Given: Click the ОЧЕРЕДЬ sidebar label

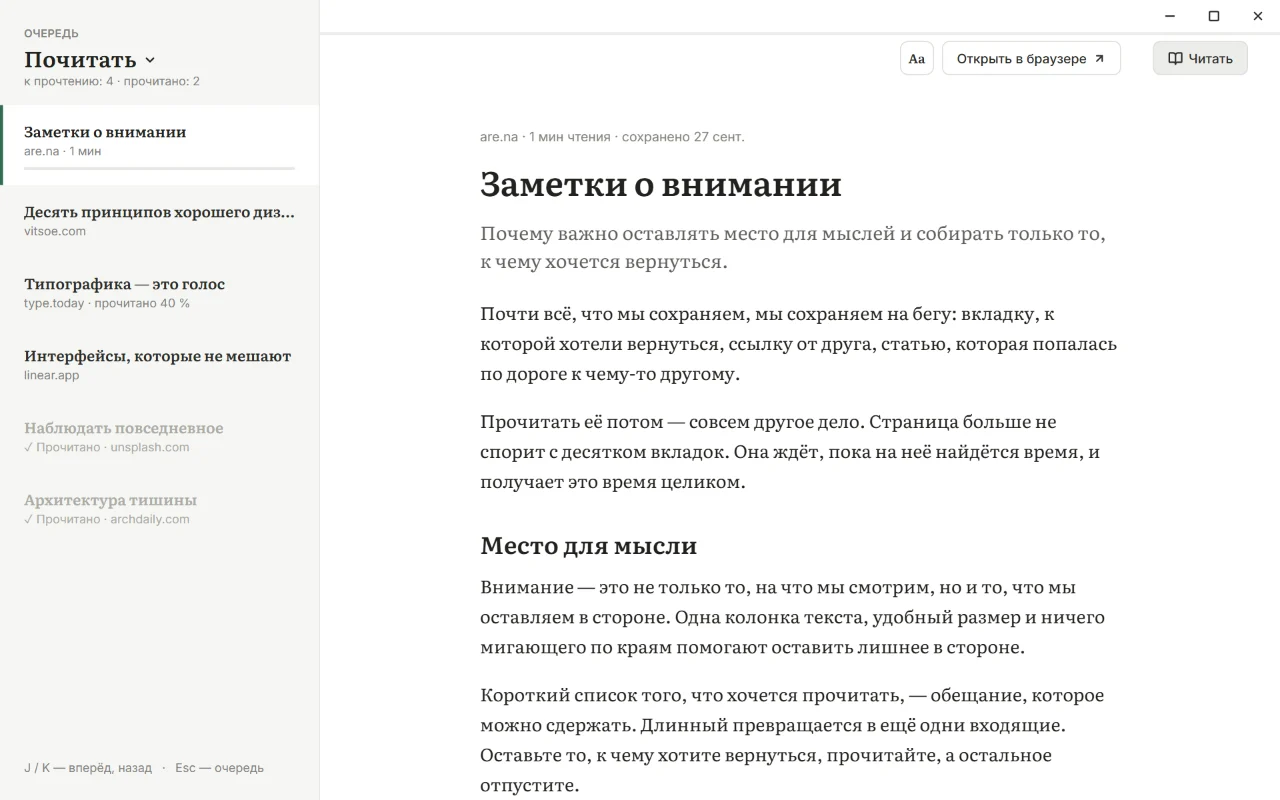Looking at the screenshot, I should pos(51,34).
